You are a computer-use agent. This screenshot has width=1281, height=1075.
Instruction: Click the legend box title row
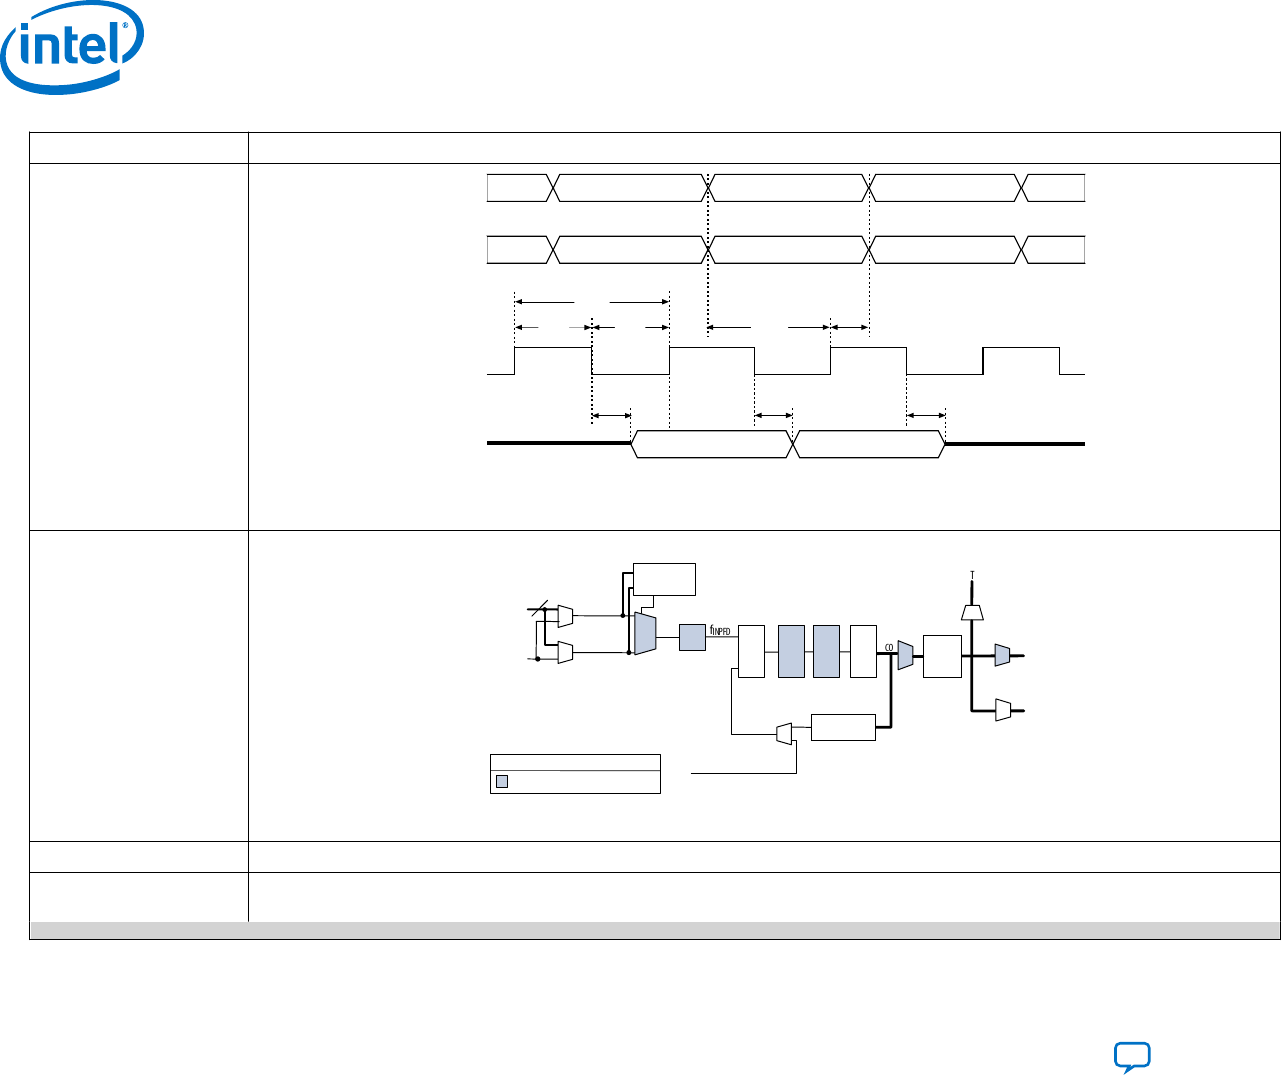click(575, 762)
